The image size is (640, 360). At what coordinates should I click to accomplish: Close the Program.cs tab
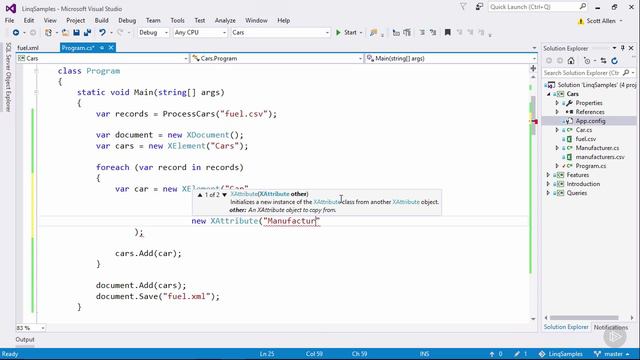[x=111, y=48]
